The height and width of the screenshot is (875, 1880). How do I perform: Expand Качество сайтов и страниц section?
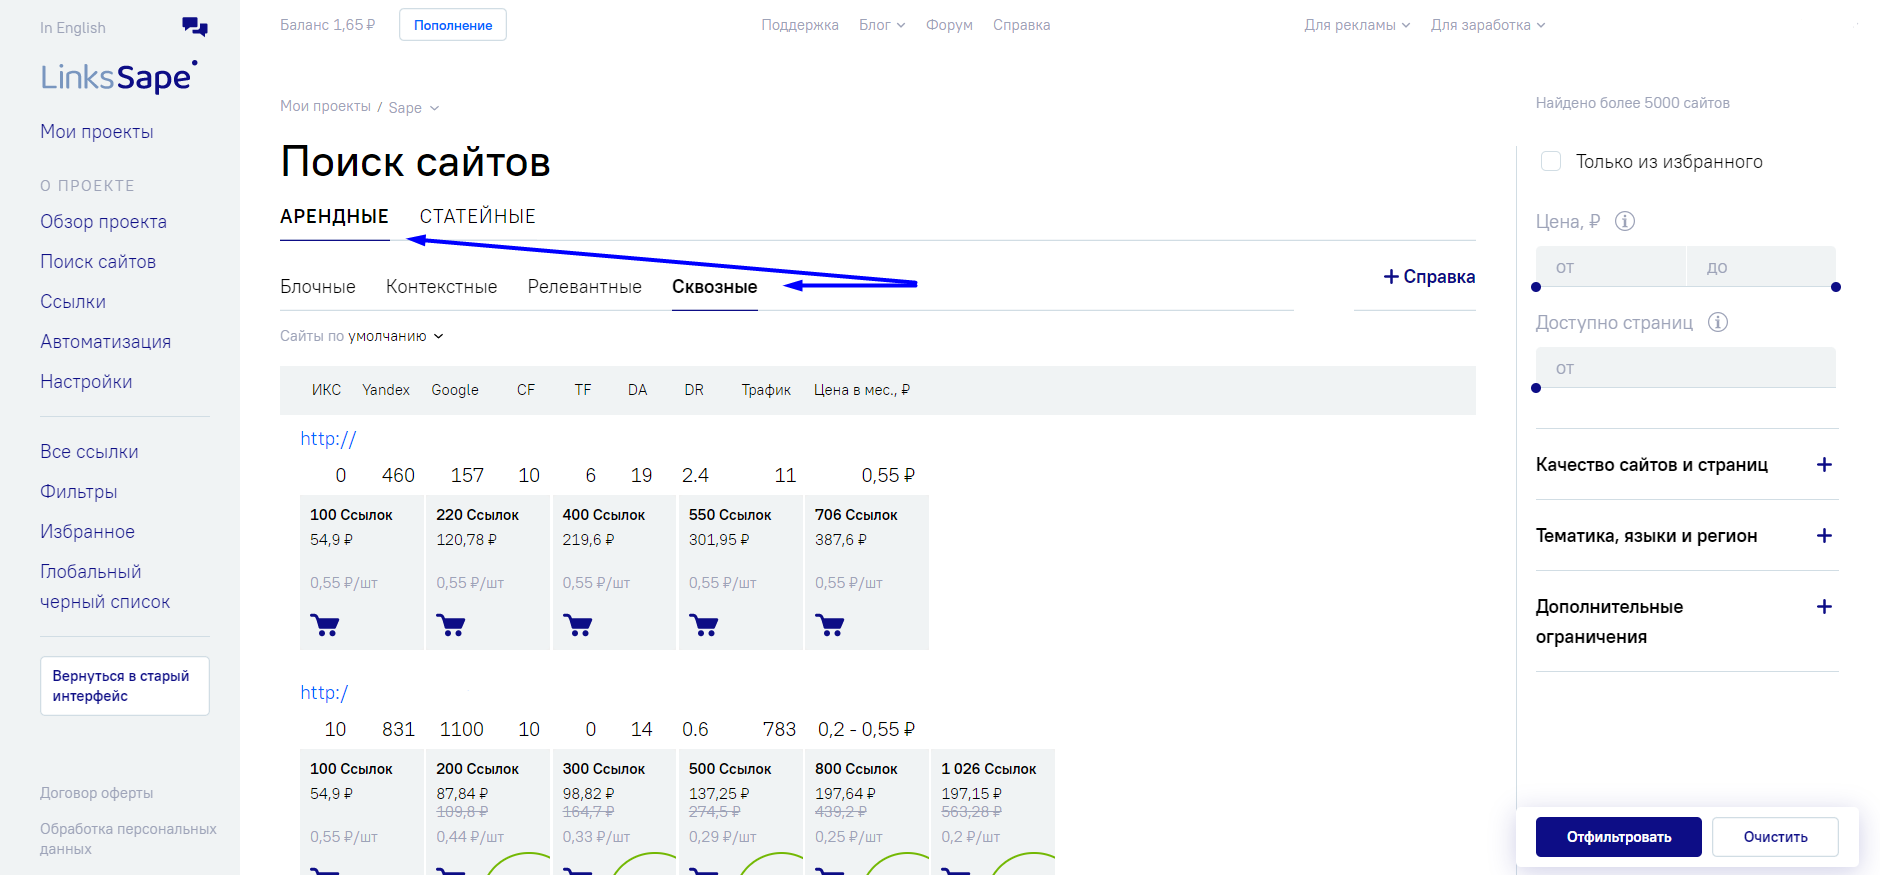tap(1824, 465)
